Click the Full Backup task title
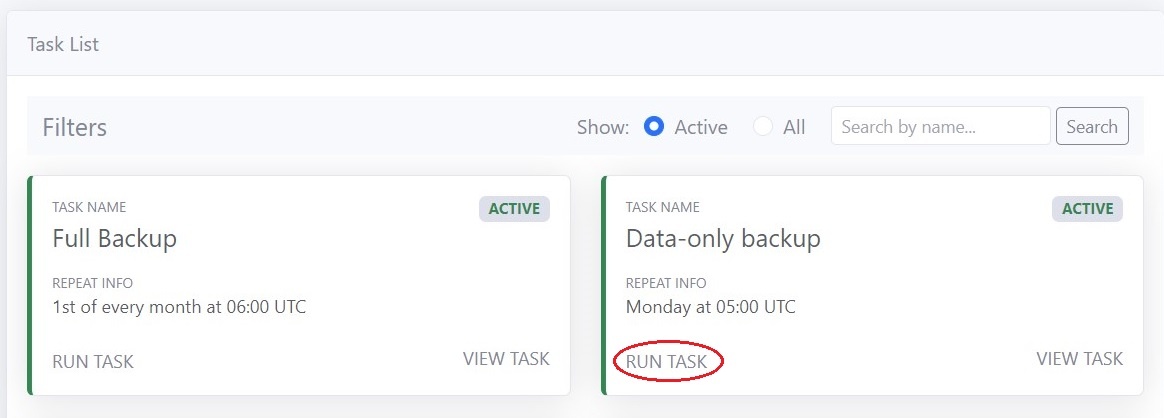Image resolution: width=1164 pixels, height=418 pixels. pos(115,239)
